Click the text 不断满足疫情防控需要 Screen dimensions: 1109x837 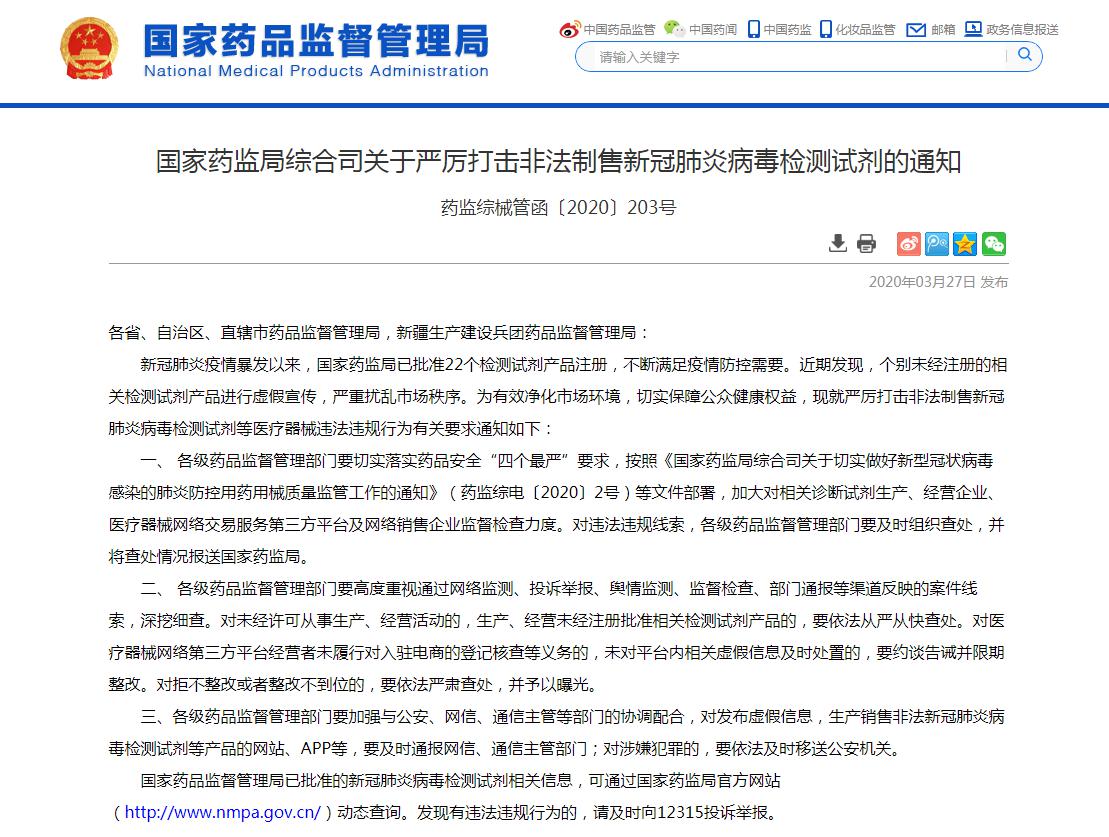(703, 364)
